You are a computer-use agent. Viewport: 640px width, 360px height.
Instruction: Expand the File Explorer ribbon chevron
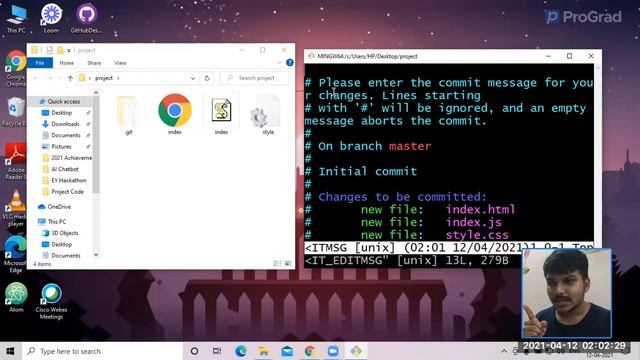[x=280, y=62]
